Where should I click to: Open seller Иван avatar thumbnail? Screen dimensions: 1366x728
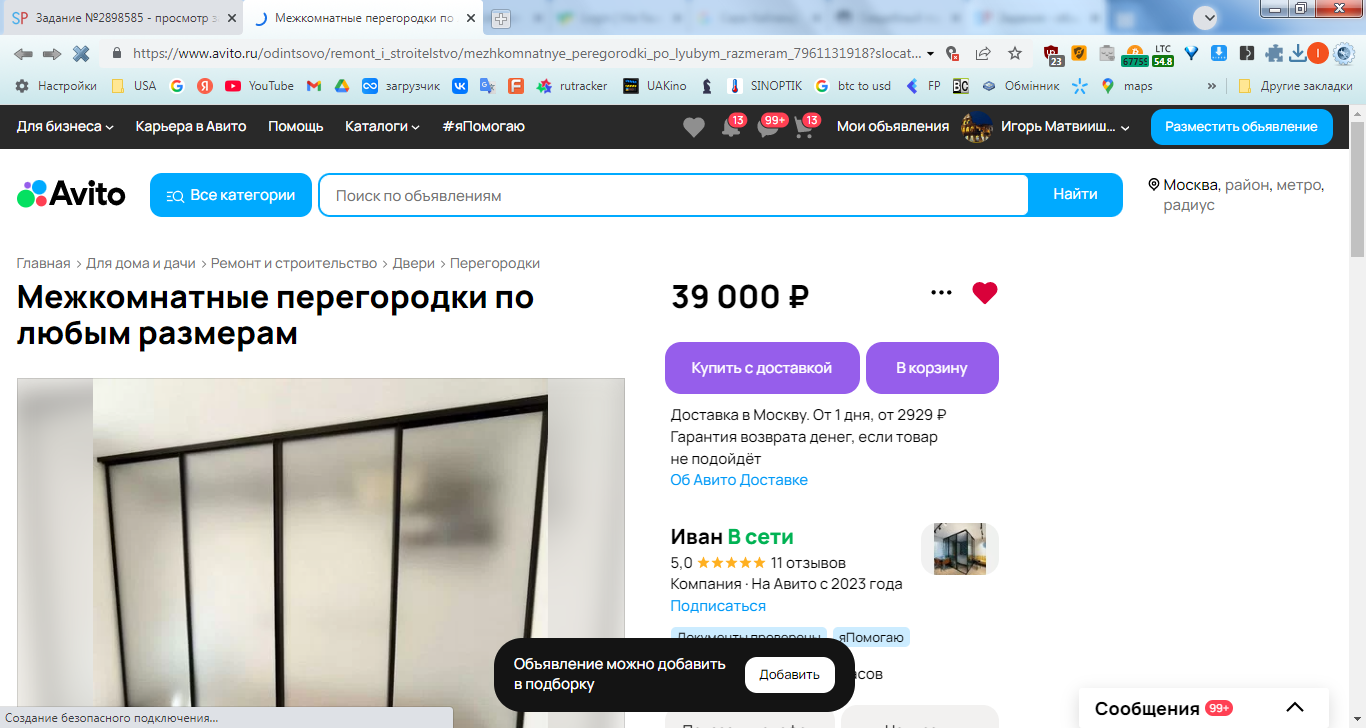coord(960,549)
